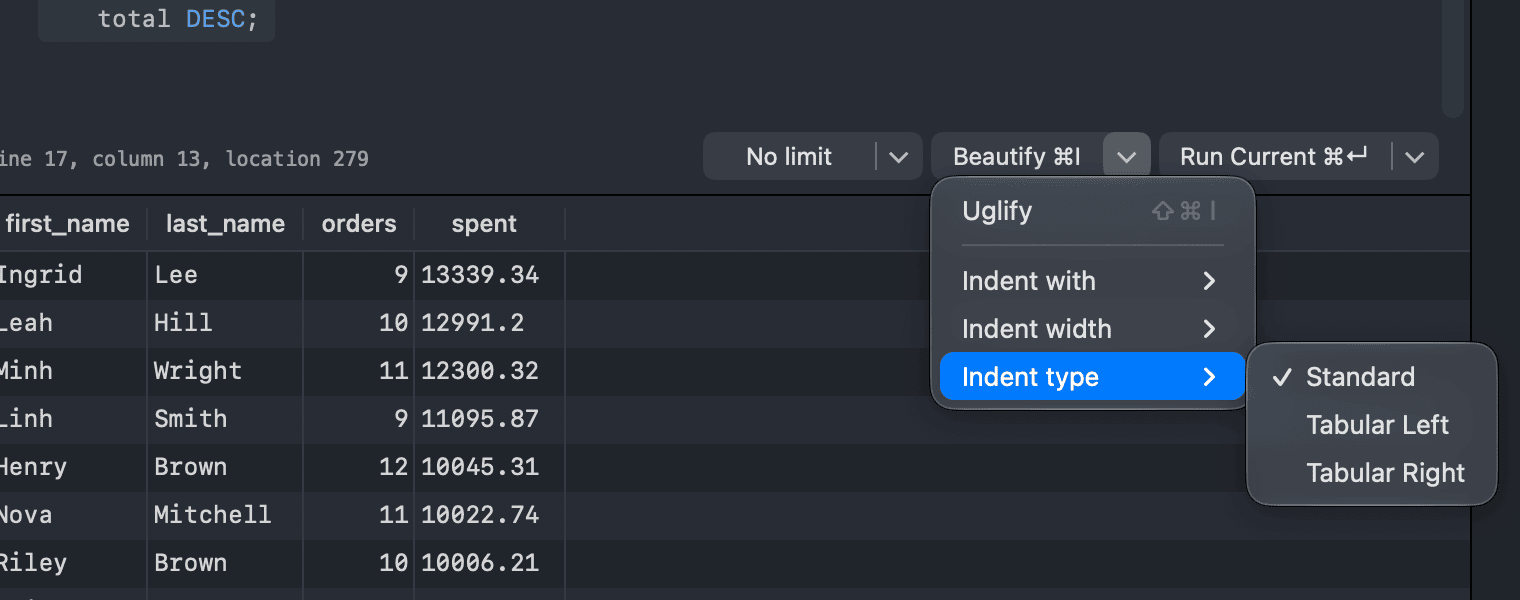Click 'total DESC;' in the SQL editor
This screenshot has width=1520, height=600.
(177, 20)
